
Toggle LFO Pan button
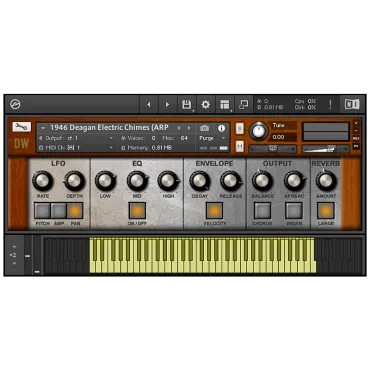click(75, 211)
